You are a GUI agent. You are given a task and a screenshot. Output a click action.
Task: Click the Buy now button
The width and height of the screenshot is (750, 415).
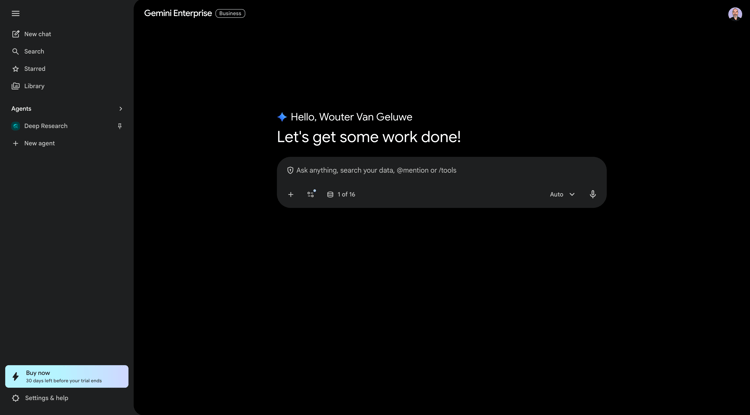click(x=66, y=377)
